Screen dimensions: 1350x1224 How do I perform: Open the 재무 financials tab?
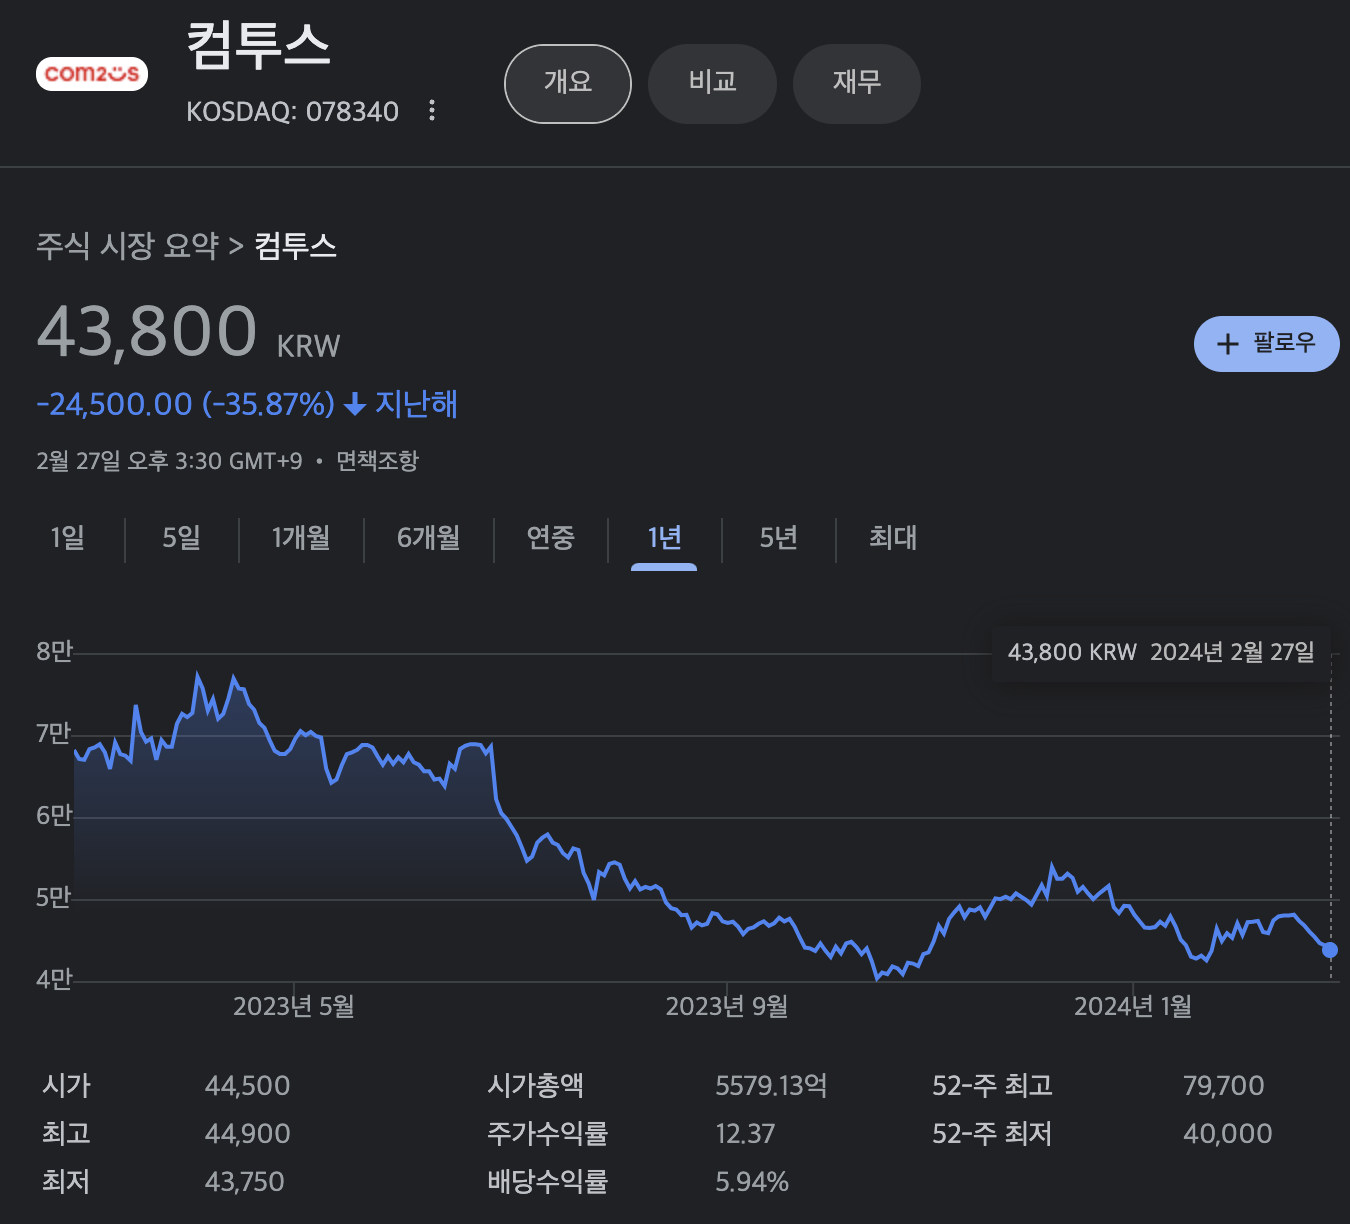[x=856, y=84]
